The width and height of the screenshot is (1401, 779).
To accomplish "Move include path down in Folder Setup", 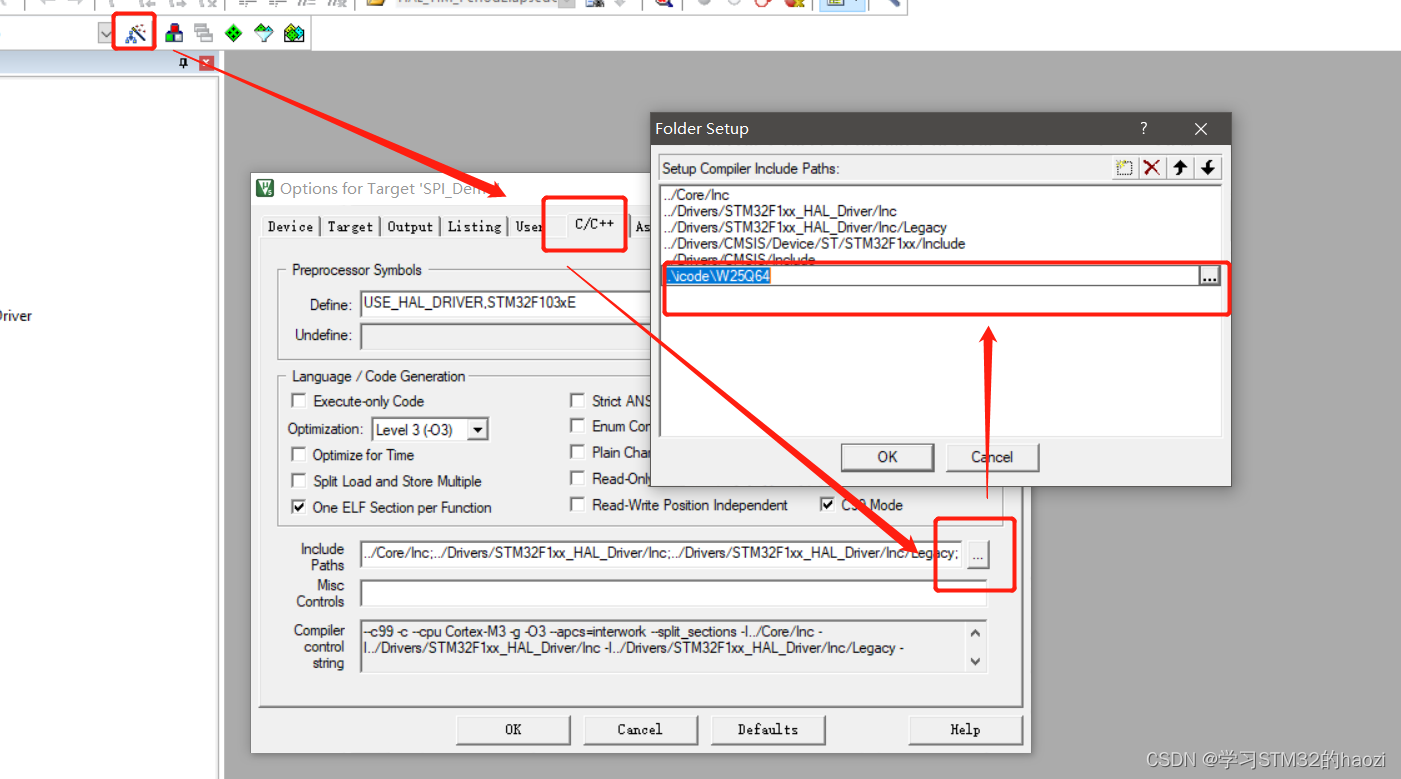I will click(x=1208, y=168).
